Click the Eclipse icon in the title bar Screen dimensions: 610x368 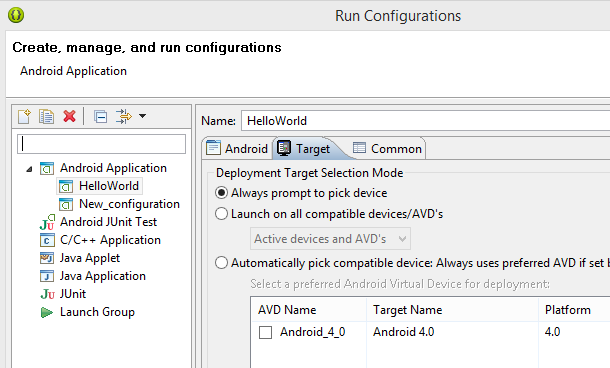pyautogui.click(x=16, y=15)
